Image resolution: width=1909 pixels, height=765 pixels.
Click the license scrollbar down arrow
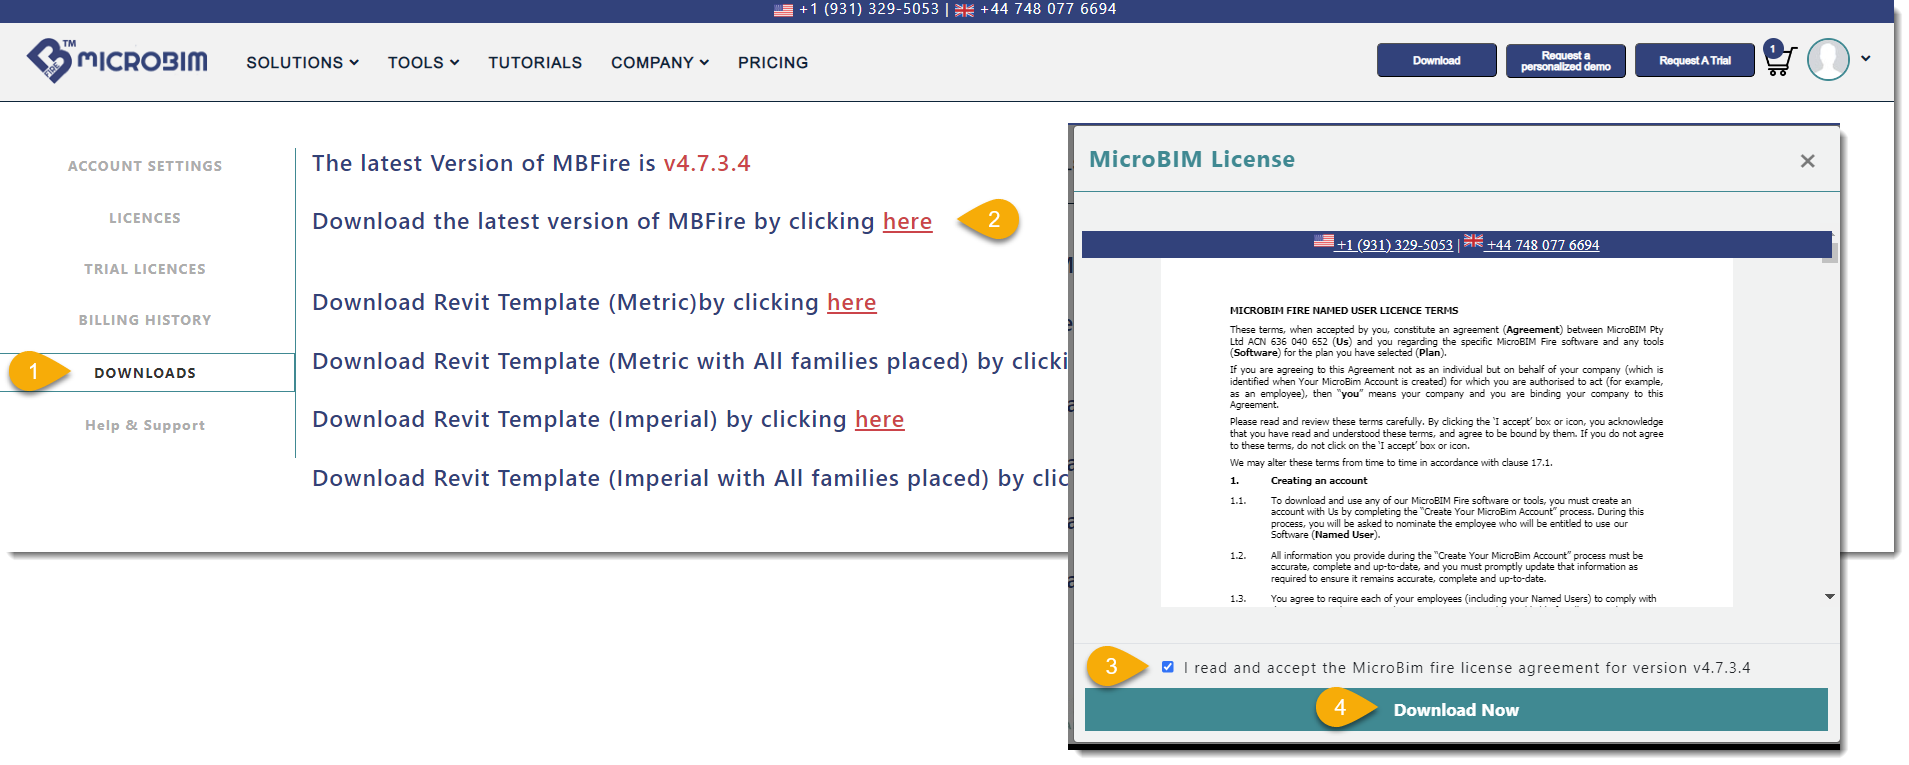[x=1830, y=596]
